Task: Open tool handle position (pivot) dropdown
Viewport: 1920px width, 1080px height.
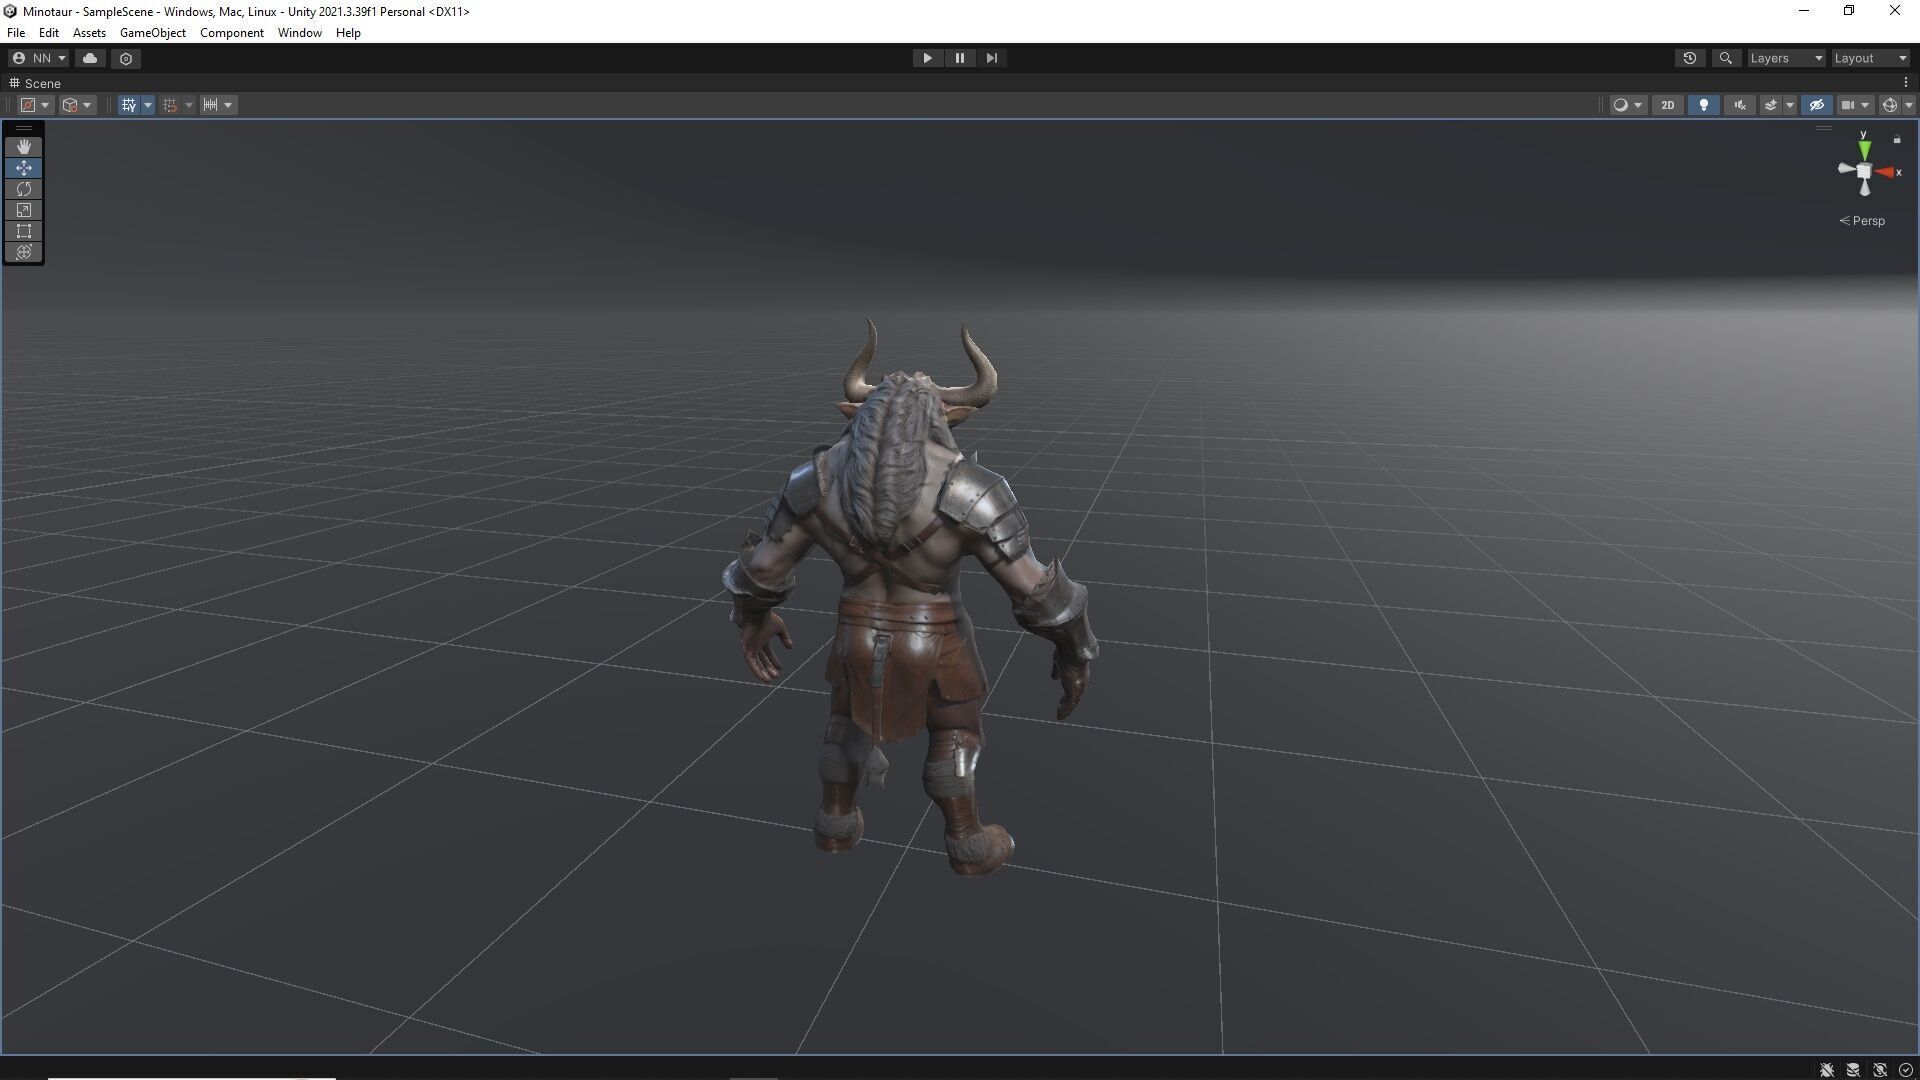Action: [x=36, y=105]
